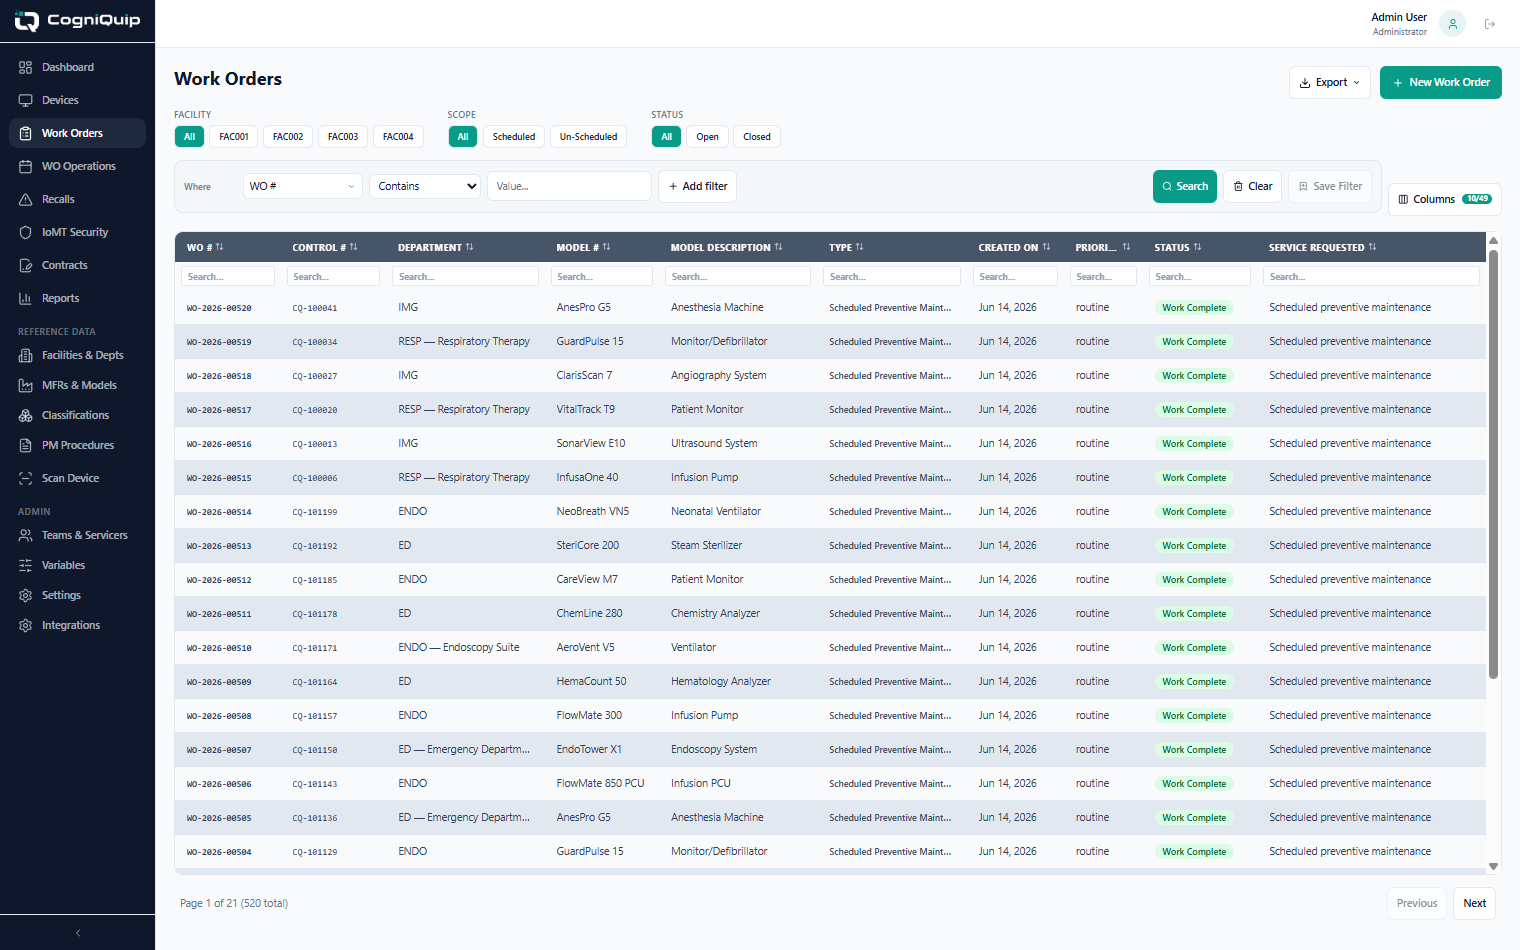1520x950 pixels.
Task: Open Recalls warning triangle icon
Action: click(x=25, y=199)
